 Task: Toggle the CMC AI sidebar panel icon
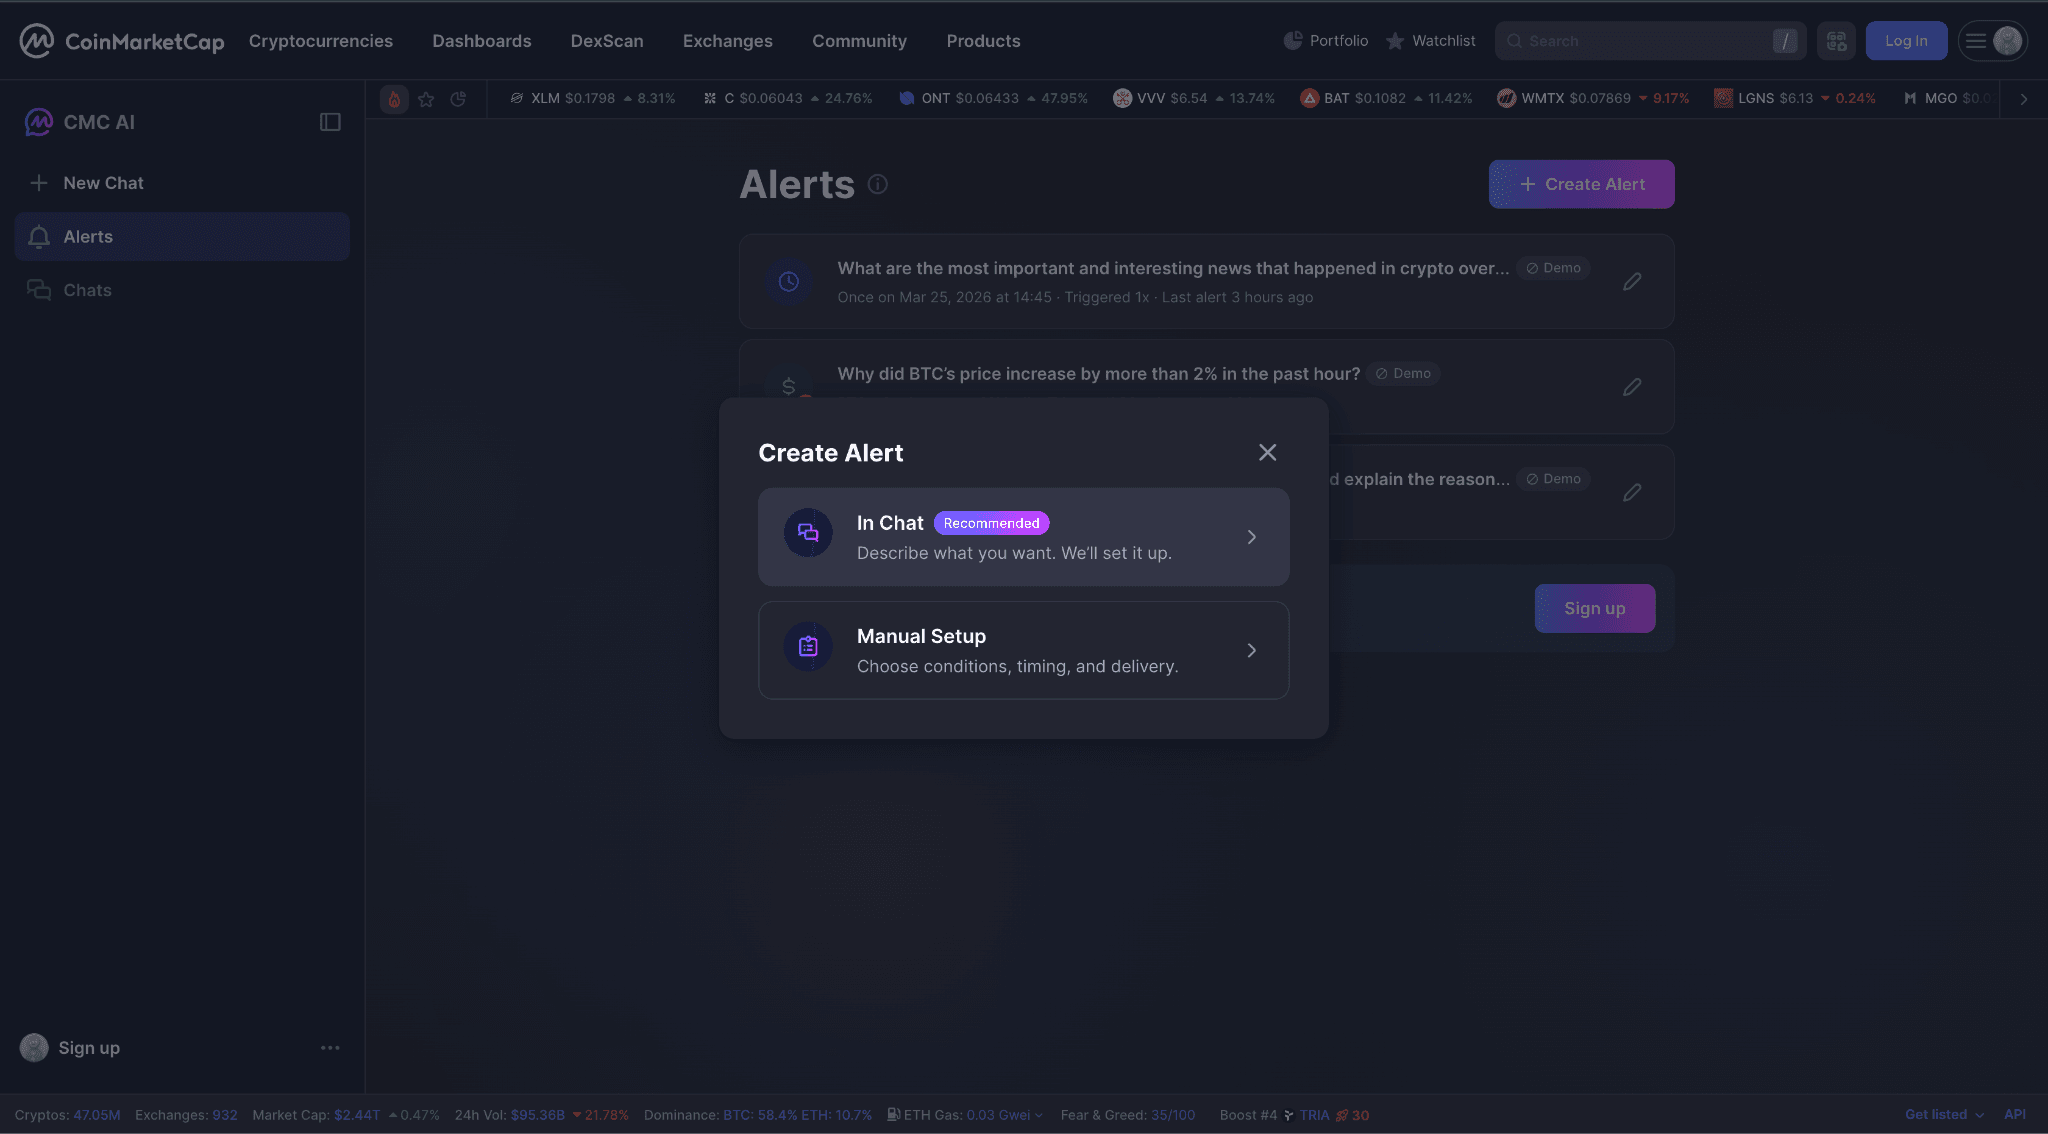[x=330, y=122]
